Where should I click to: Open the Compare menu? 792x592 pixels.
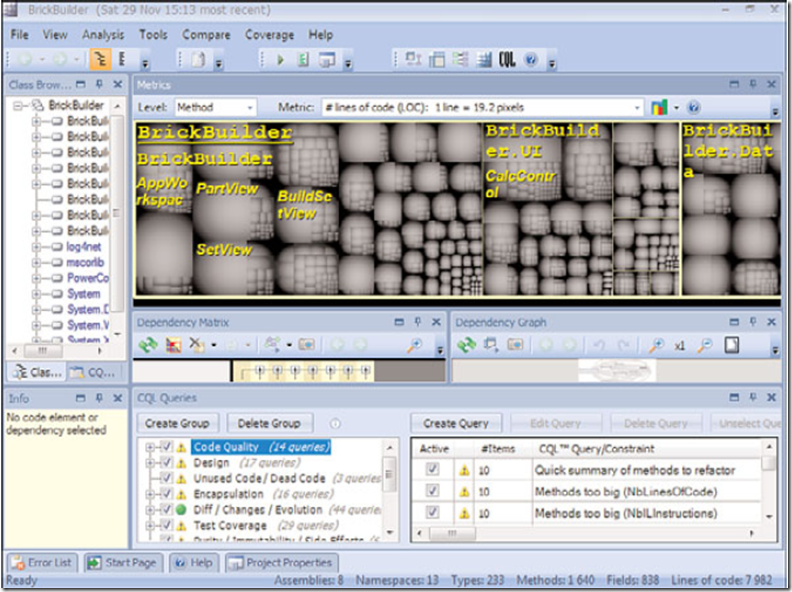pos(206,35)
